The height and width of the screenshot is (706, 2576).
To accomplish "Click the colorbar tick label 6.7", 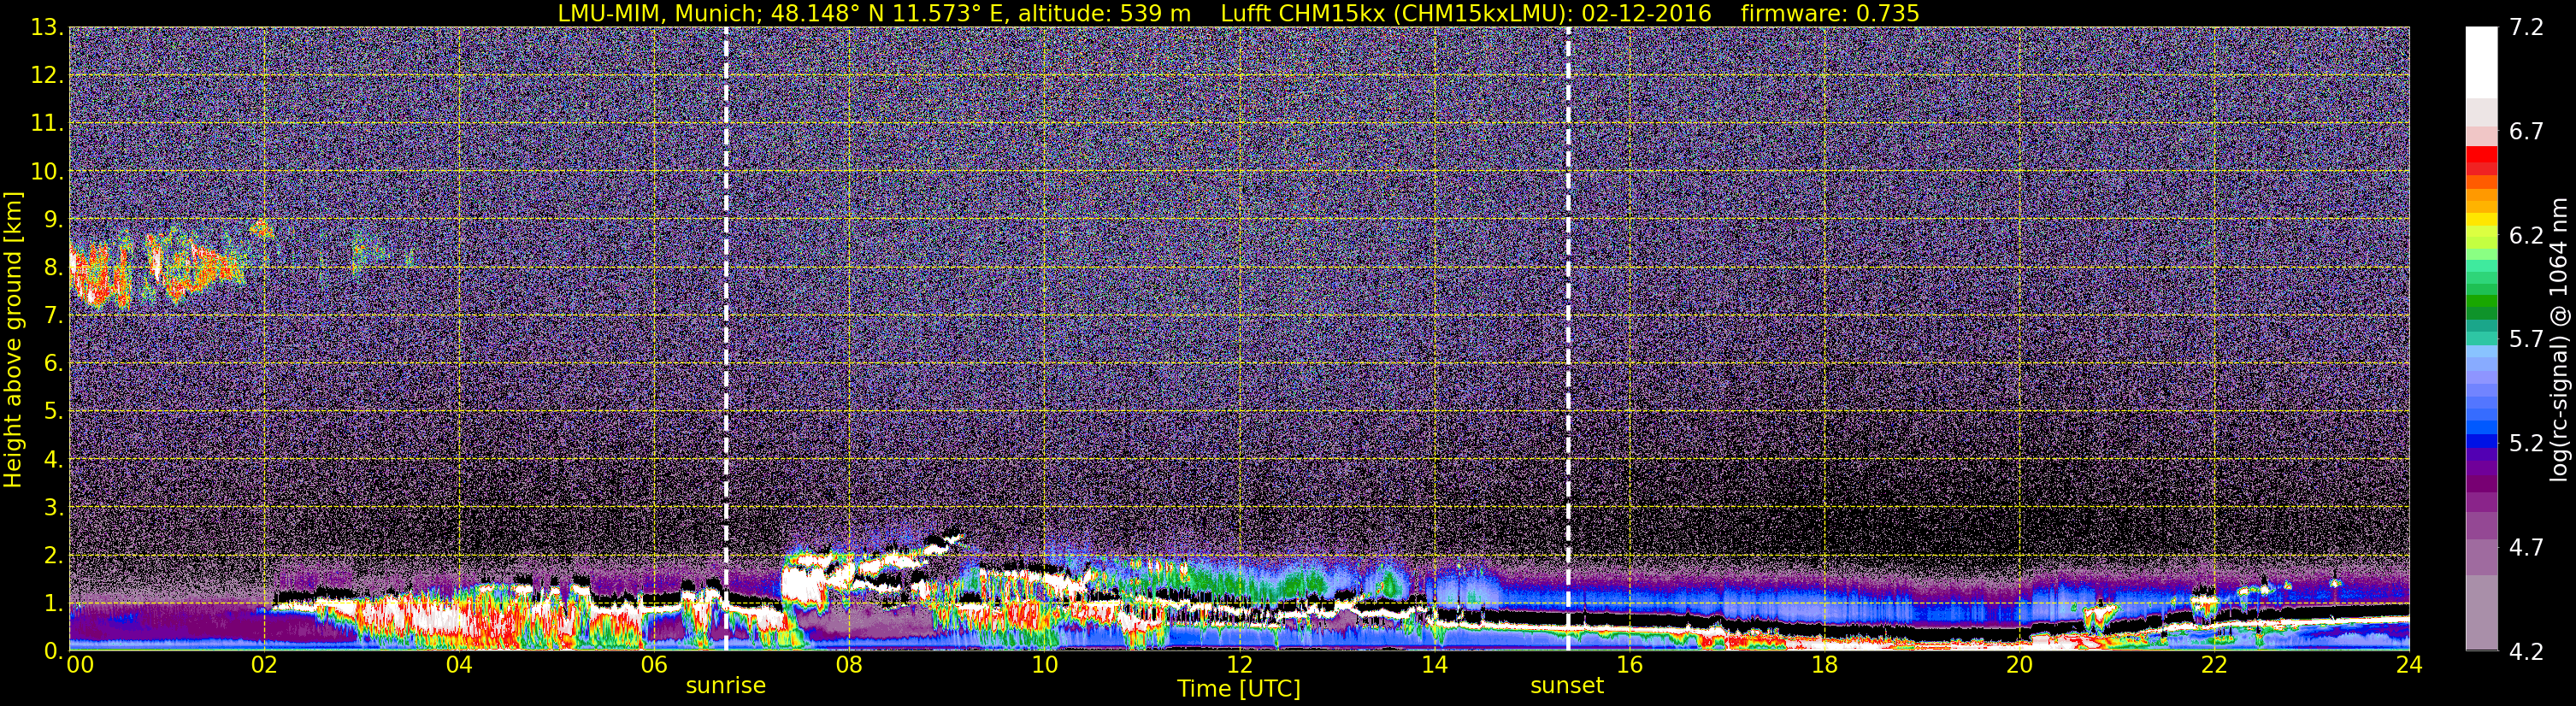I will 2526,132.
